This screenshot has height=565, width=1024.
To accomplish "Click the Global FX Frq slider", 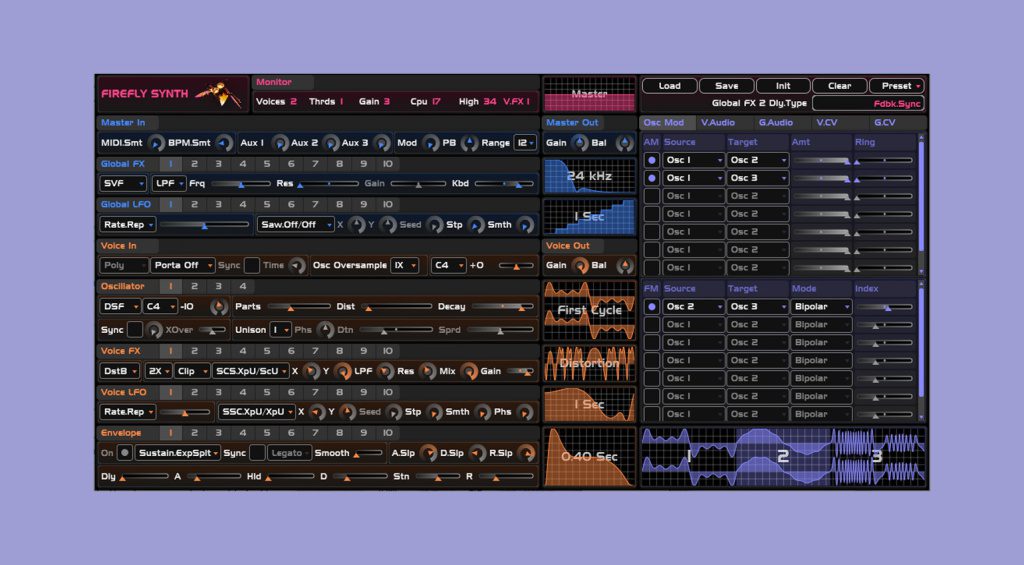I will tap(240, 184).
